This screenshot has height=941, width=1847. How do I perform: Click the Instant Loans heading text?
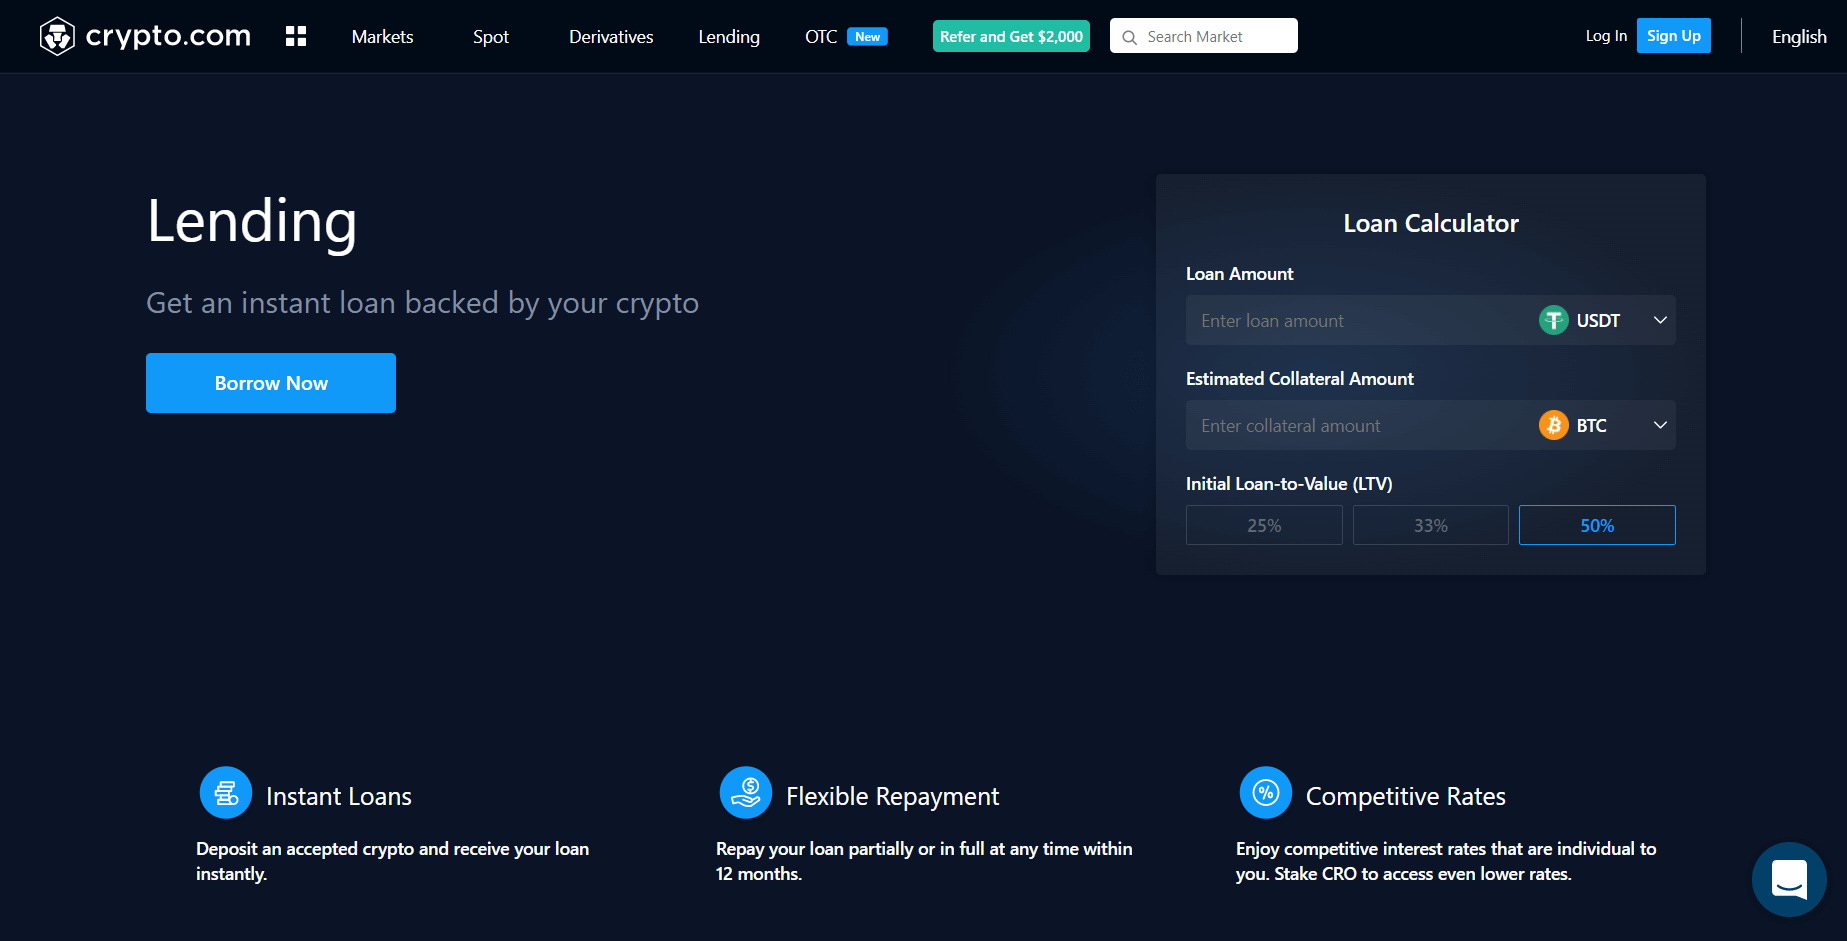[339, 796]
